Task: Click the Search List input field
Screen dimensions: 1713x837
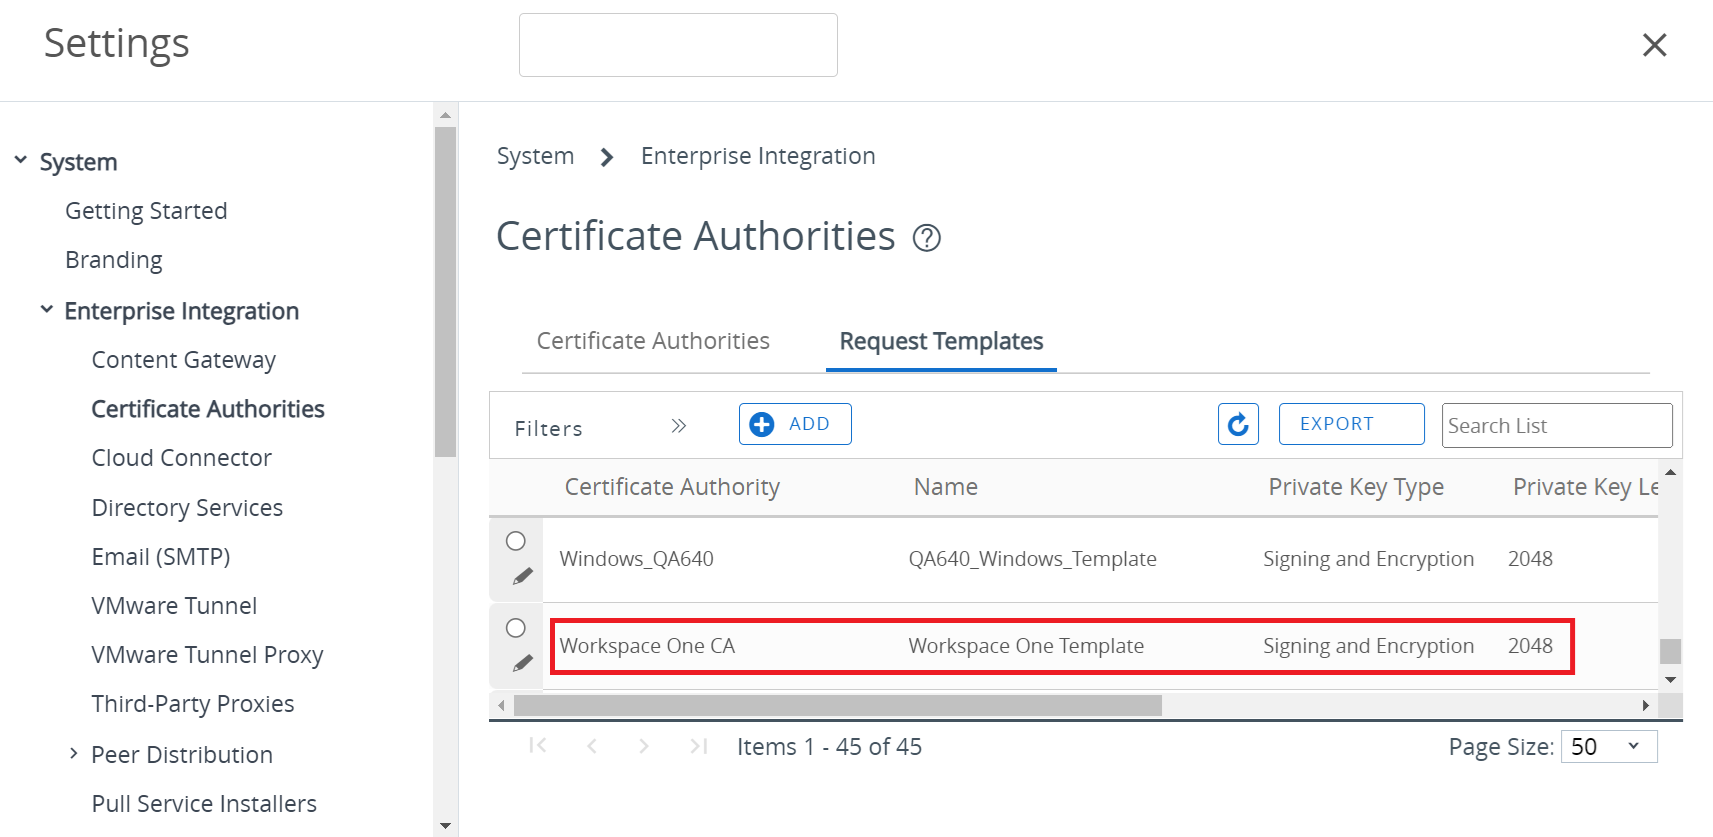Action: click(x=1556, y=426)
